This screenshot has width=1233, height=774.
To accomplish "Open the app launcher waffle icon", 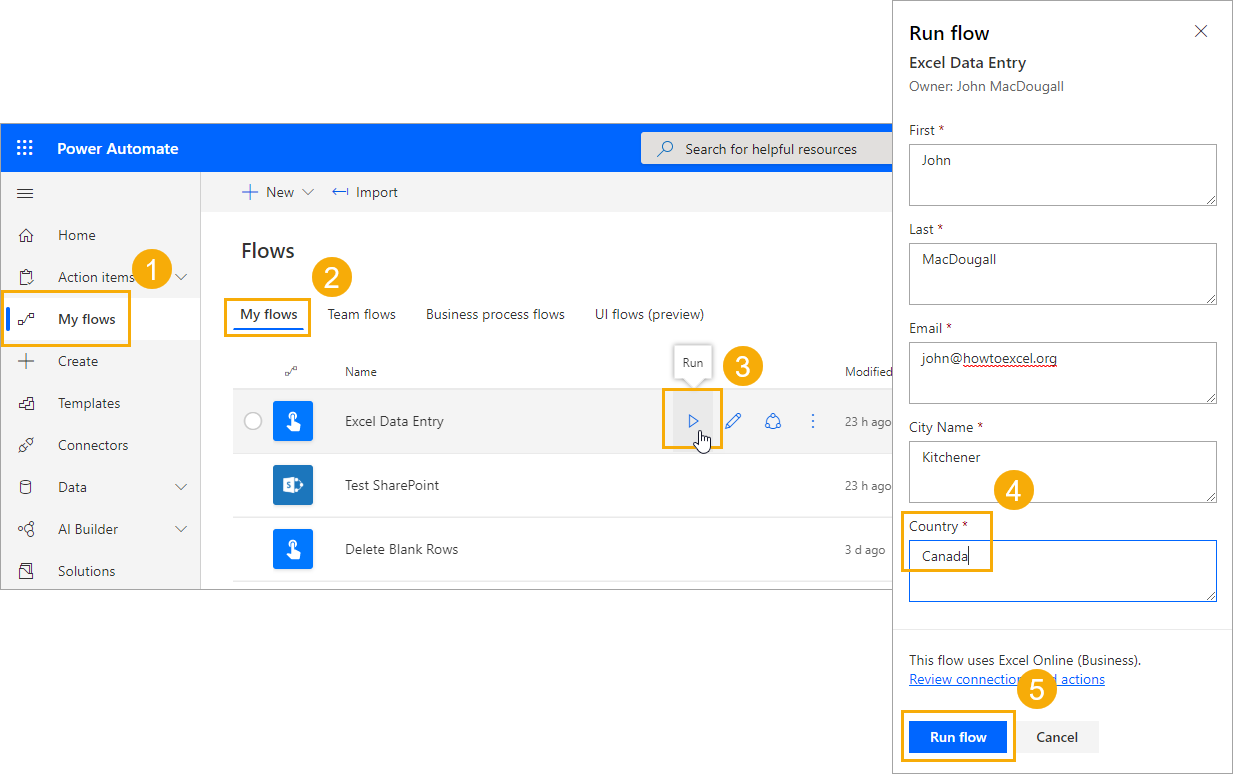I will pyautogui.click(x=25, y=148).
